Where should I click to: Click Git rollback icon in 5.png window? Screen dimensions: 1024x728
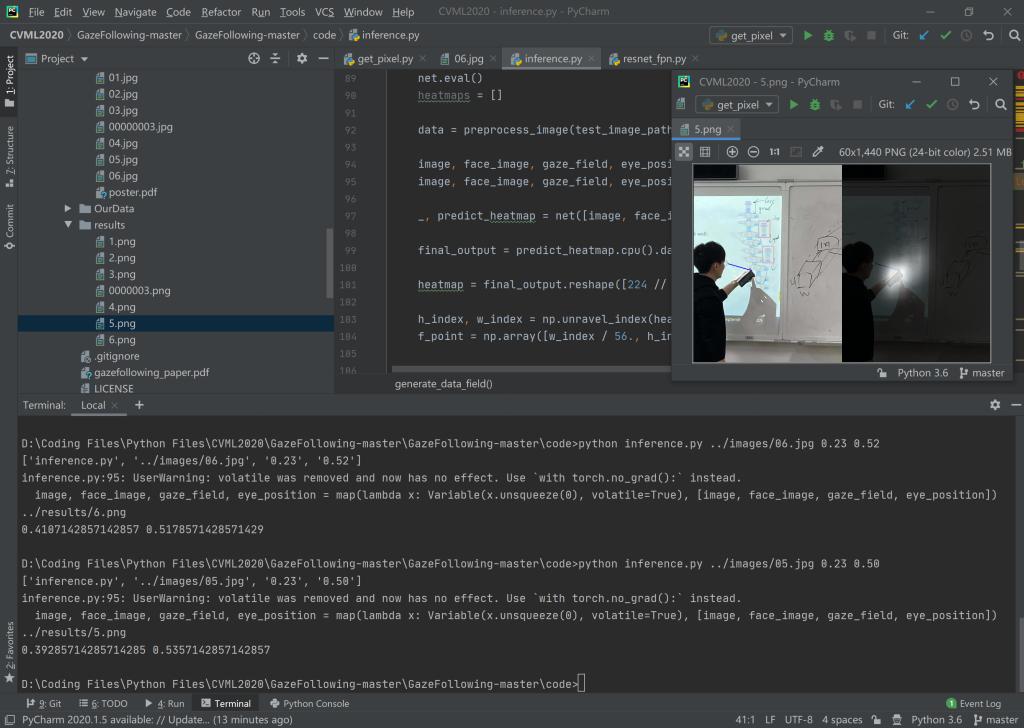click(974, 104)
